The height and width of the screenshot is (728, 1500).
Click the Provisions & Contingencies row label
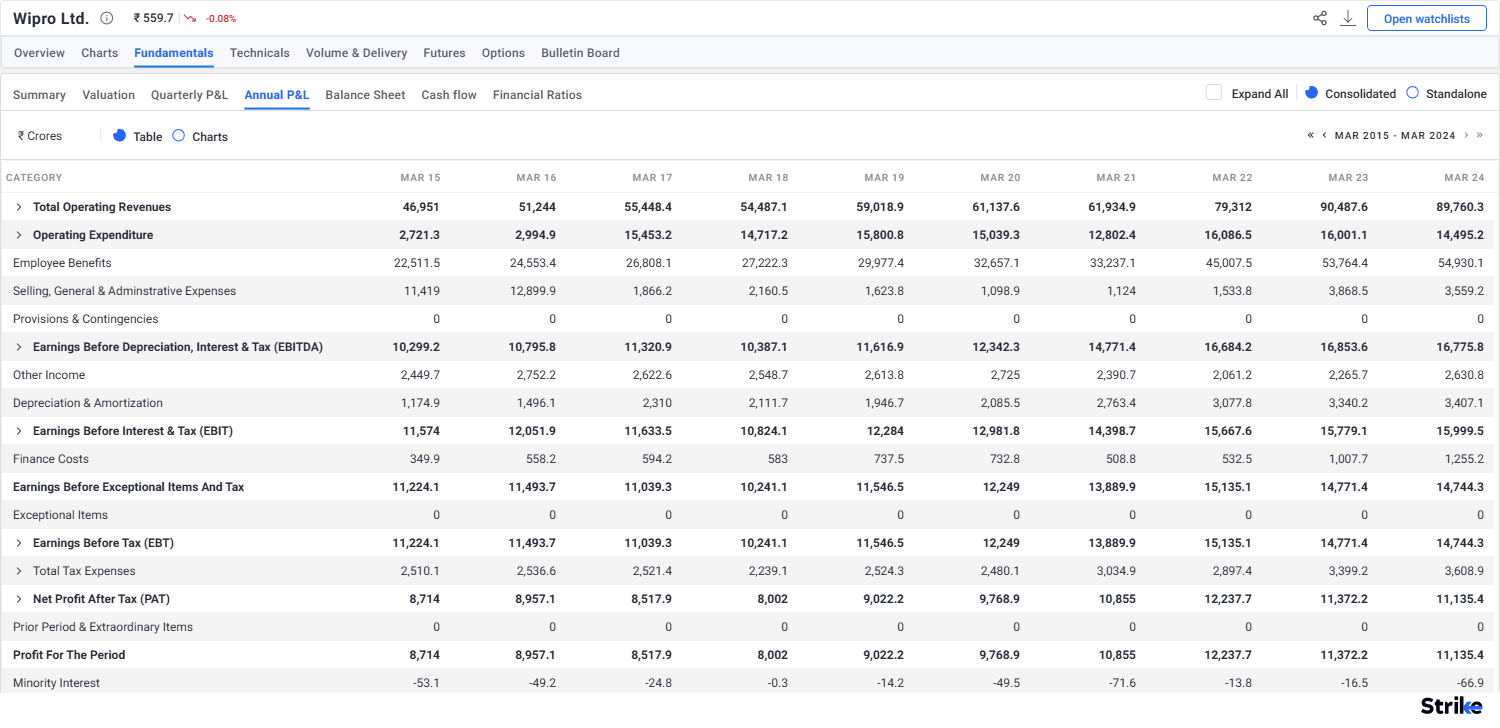[x=86, y=319]
